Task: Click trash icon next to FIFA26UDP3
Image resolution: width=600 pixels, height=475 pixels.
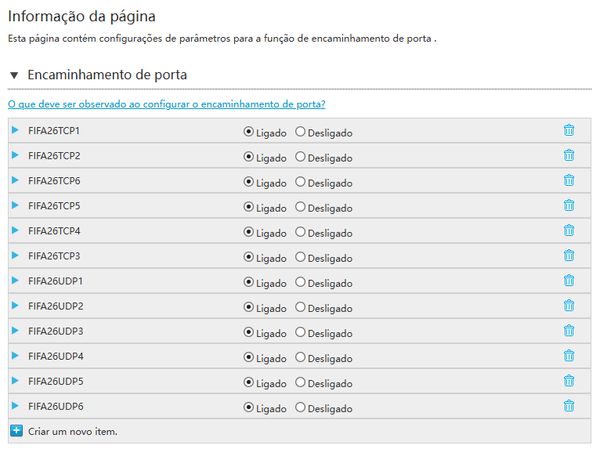Action: point(569,331)
